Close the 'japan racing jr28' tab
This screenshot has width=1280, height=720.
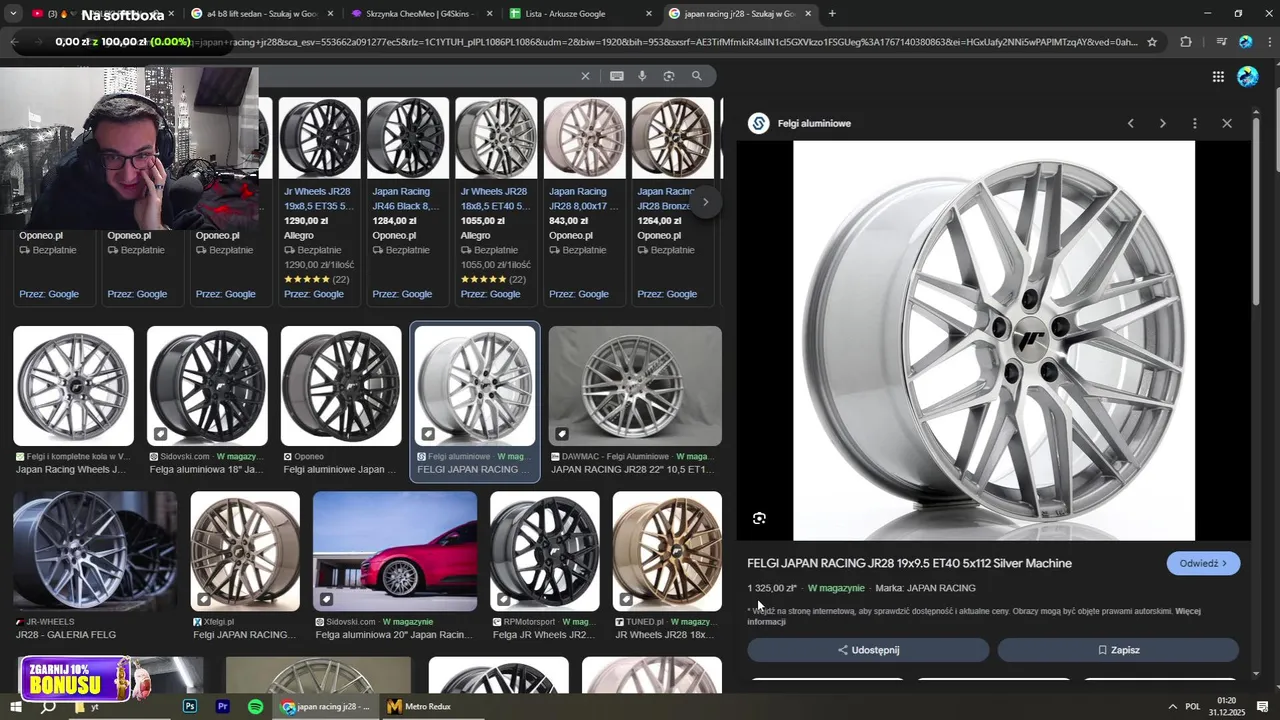[808, 14]
